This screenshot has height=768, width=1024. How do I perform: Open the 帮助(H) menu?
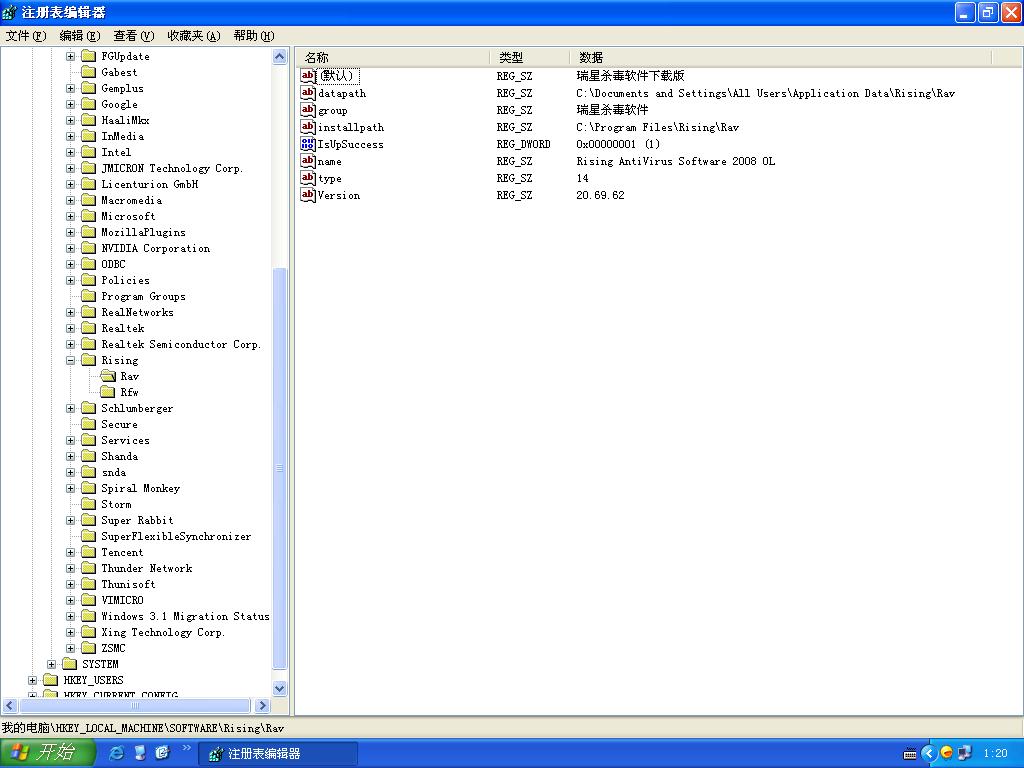click(x=253, y=36)
